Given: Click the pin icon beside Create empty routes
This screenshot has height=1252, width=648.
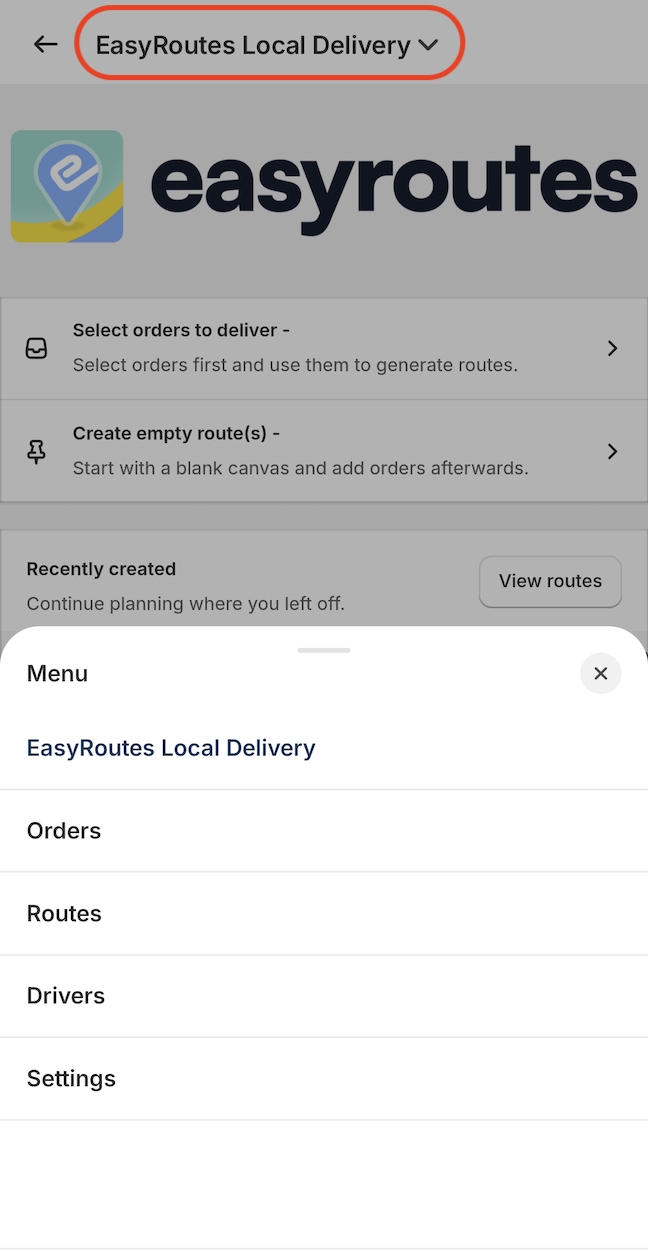Looking at the screenshot, I should point(36,451).
